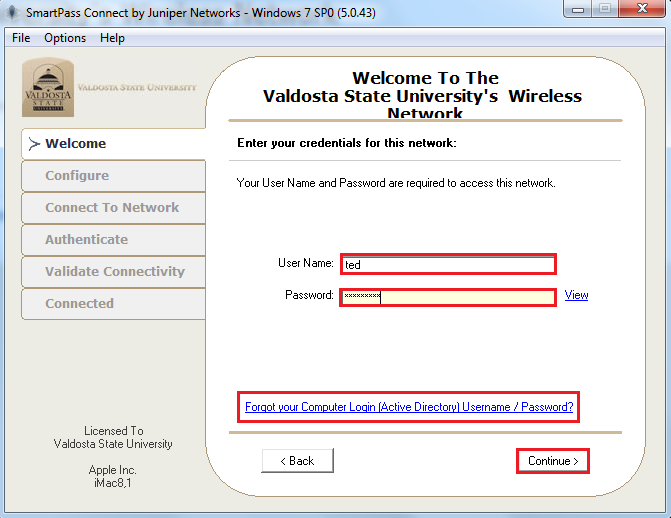671x518 pixels.
Task: Click the User Name input field
Action: (448, 264)
